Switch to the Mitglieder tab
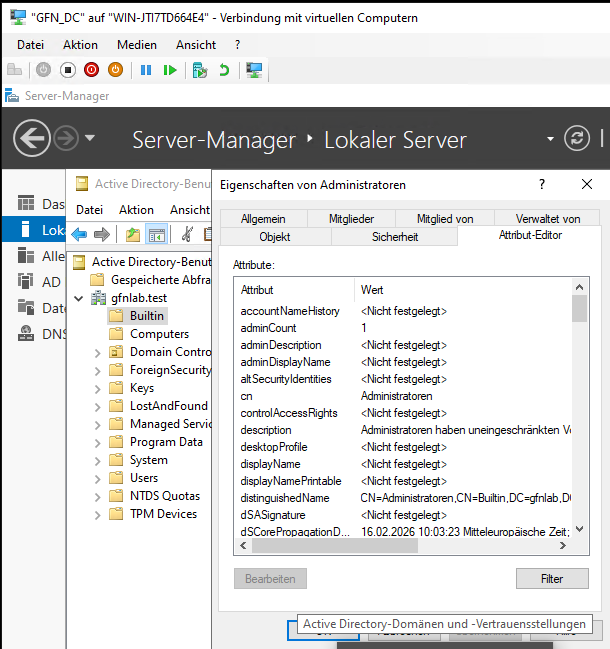 350,218
